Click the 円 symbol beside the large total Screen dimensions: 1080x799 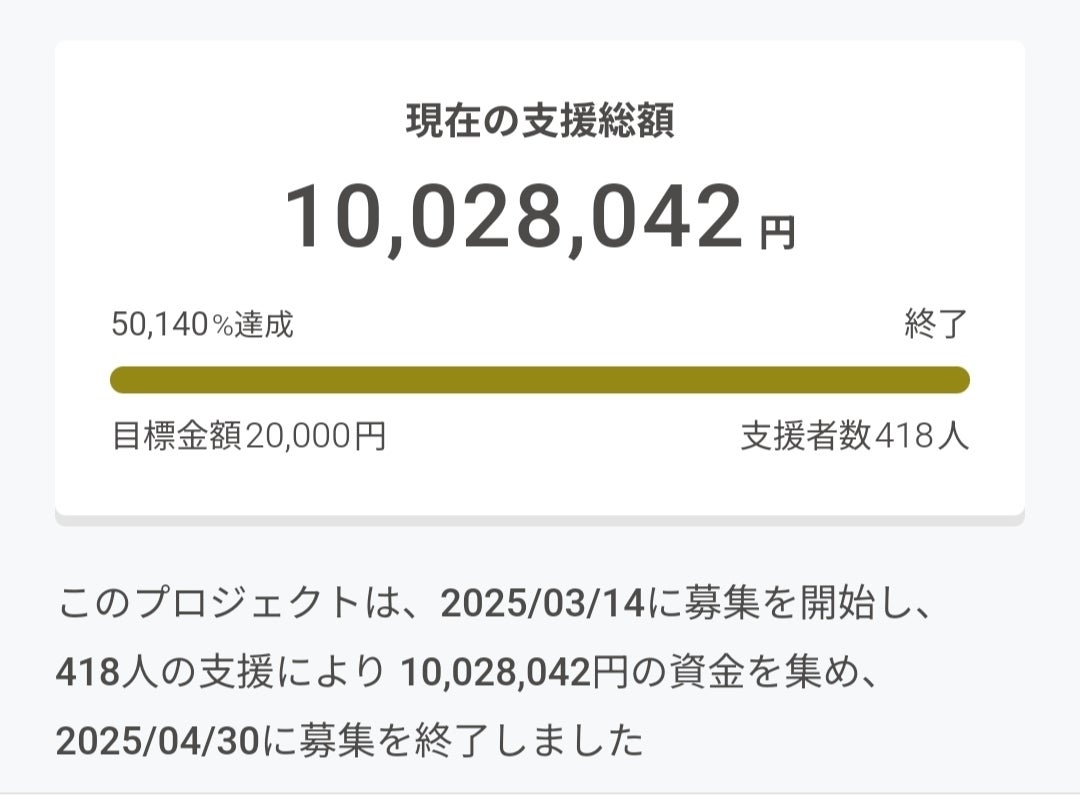click(776, 233)
